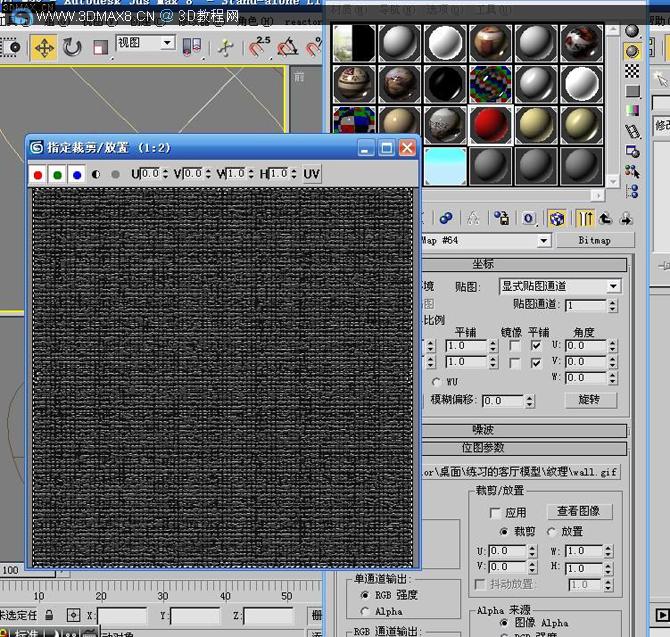
Task: Click the pivot point center flyout icon
Action: [x=191, y=47]
